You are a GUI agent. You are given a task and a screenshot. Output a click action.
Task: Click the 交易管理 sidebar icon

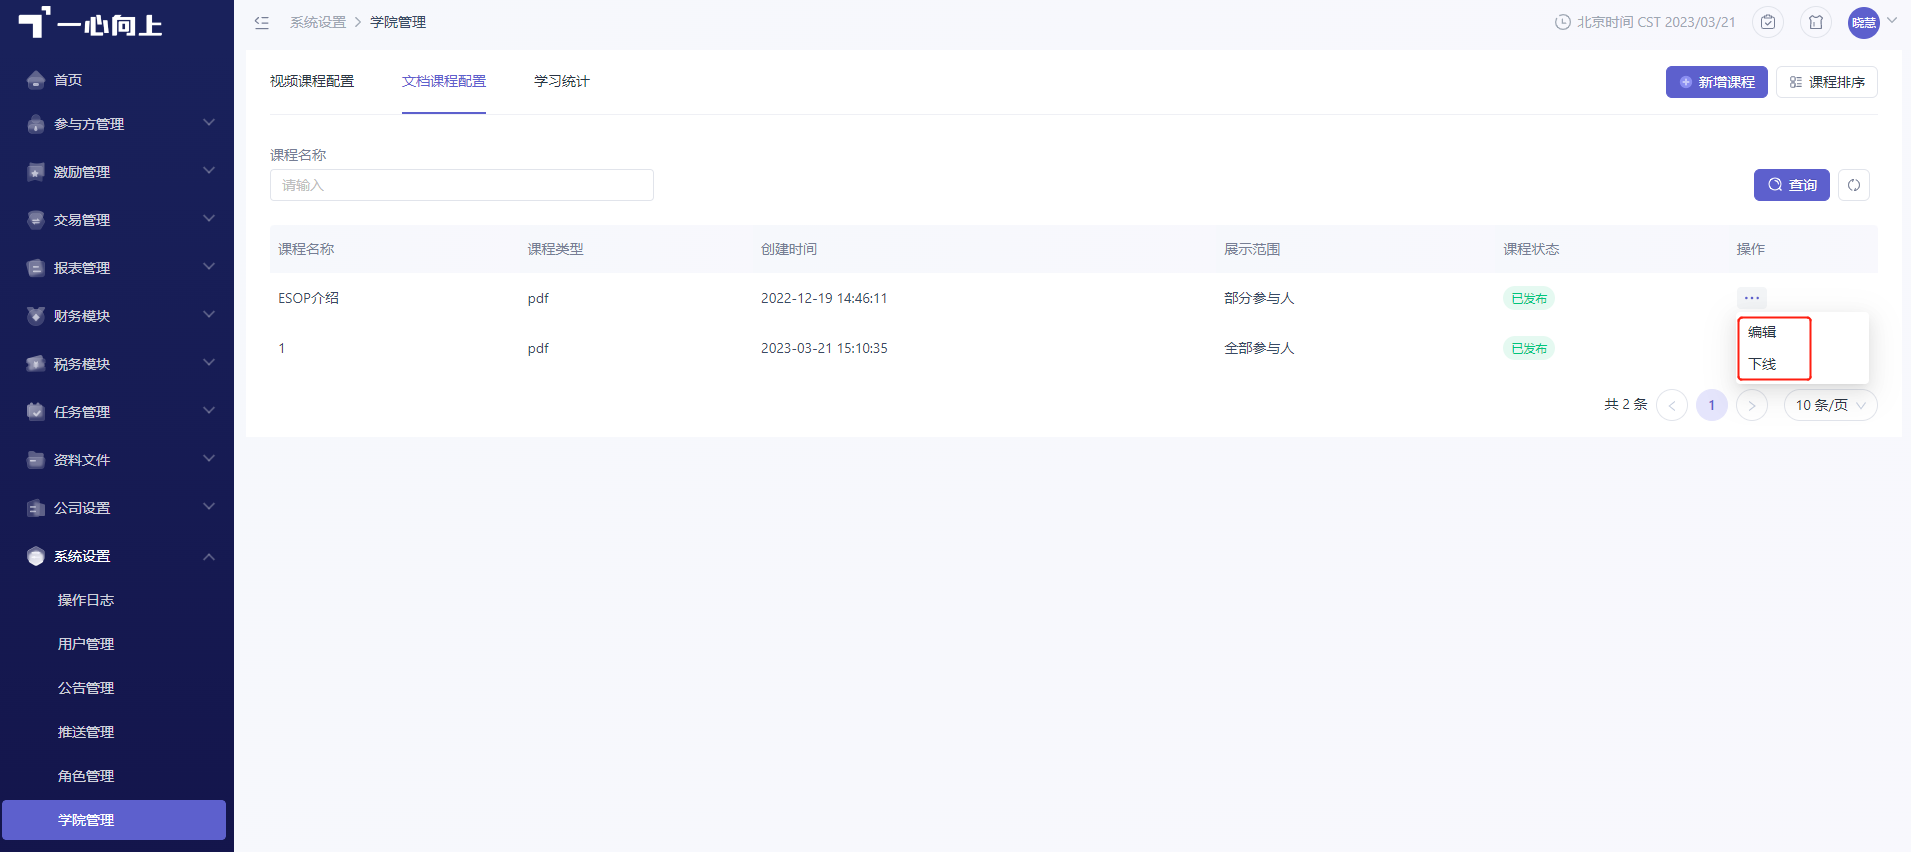tap(36, 220)
